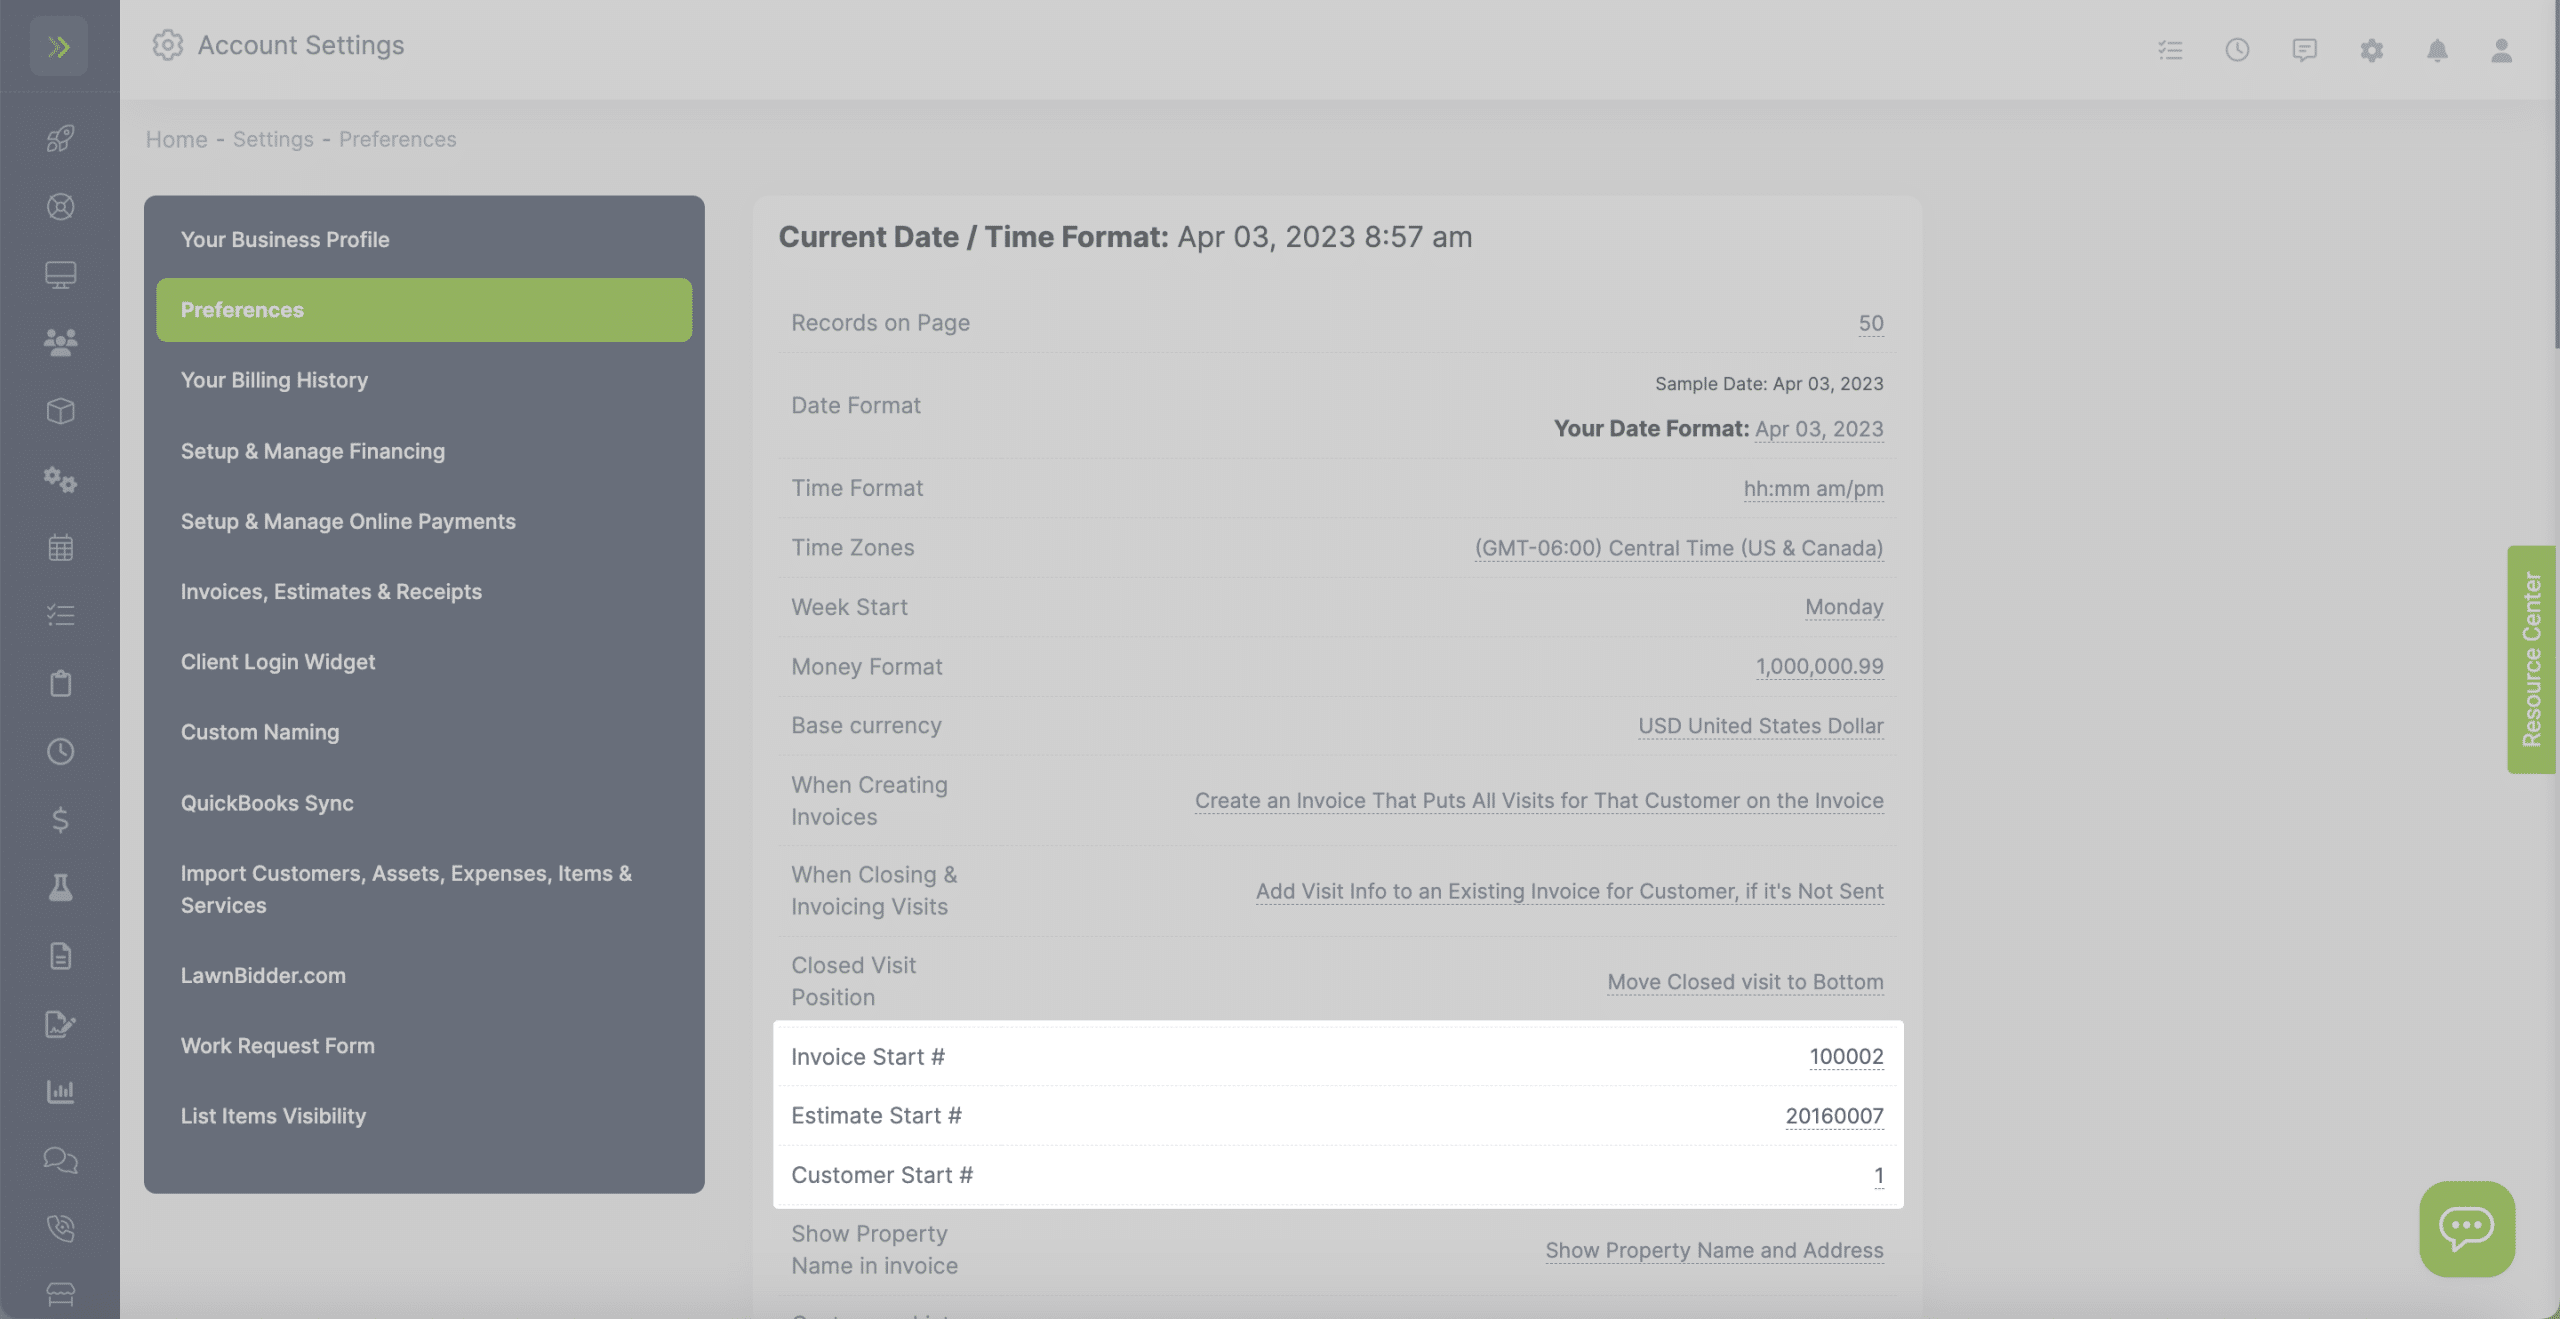Open the Resource Center side tab
Image resolution: width=2560 pixels, height=1319 pixels.
(2531, 659)
